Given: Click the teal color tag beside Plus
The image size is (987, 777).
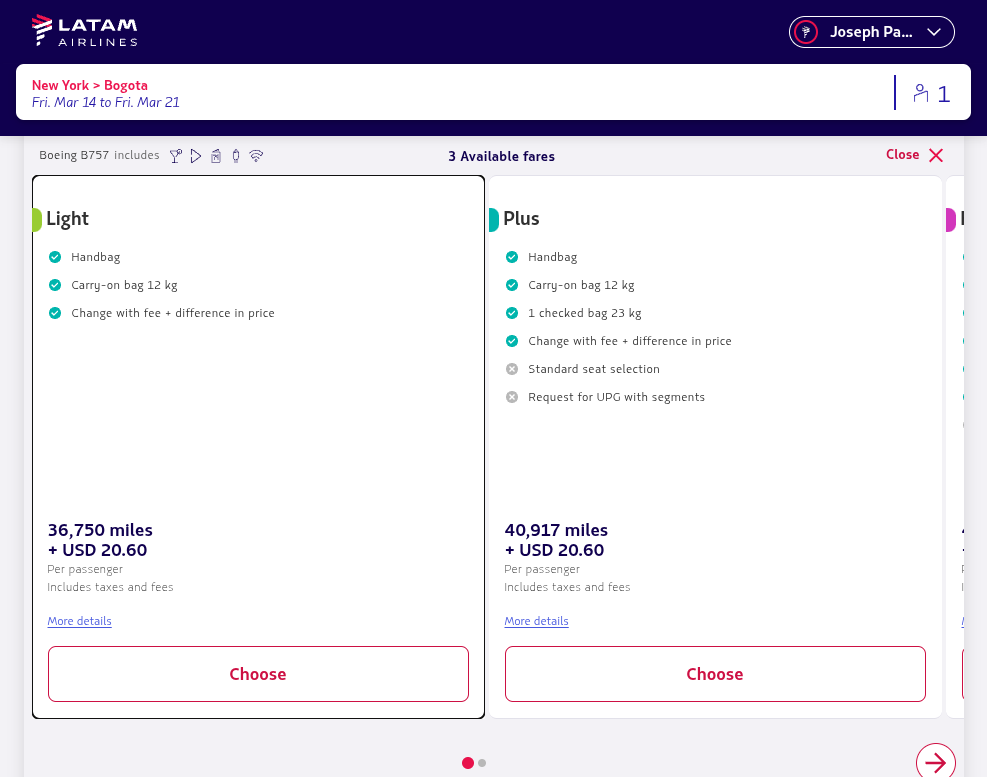Looking at the screenshot, I should click(x=494, y=220).
